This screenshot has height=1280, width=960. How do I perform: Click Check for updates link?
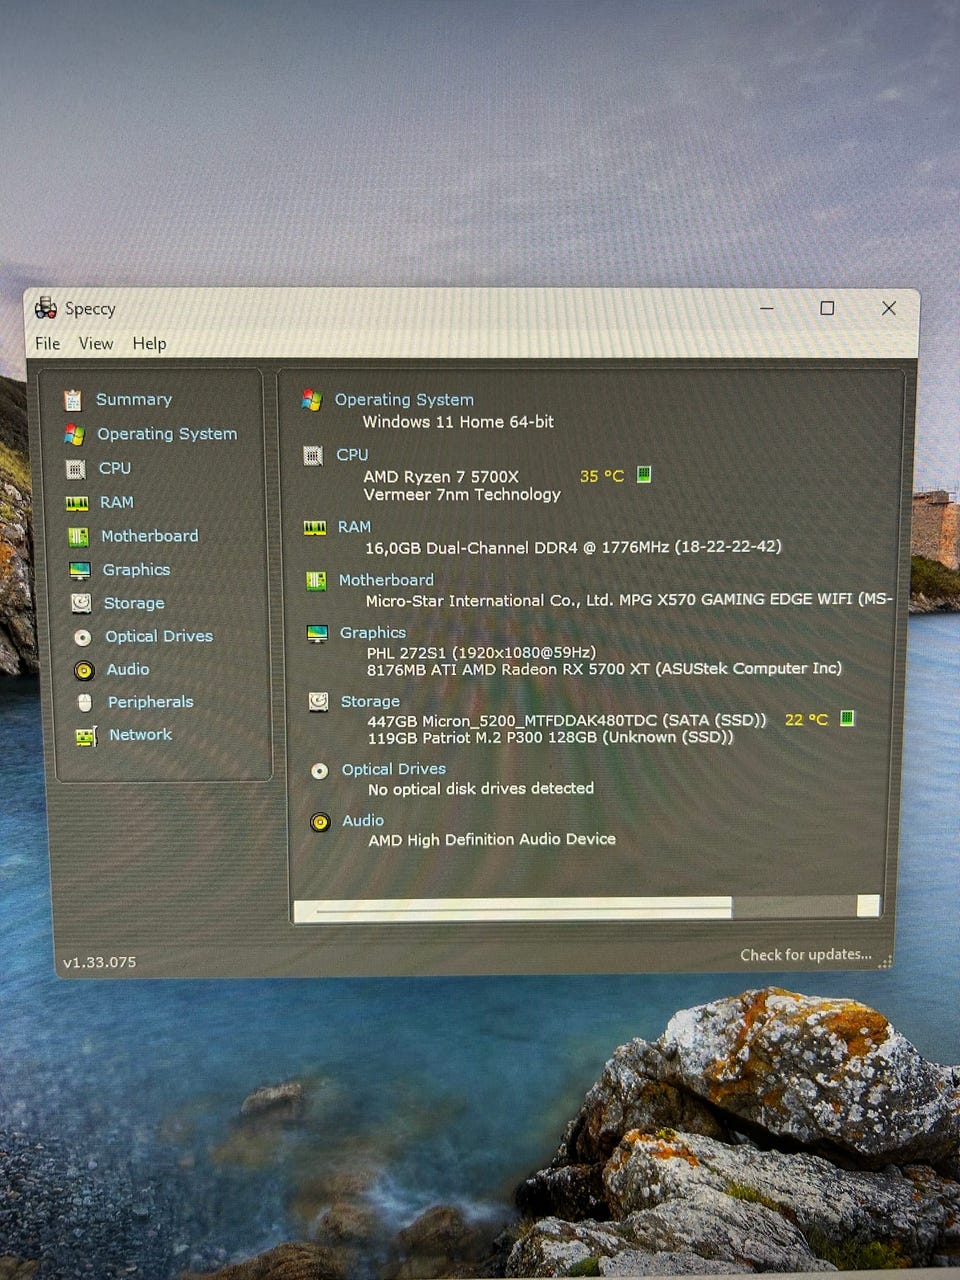pos(806,955)
